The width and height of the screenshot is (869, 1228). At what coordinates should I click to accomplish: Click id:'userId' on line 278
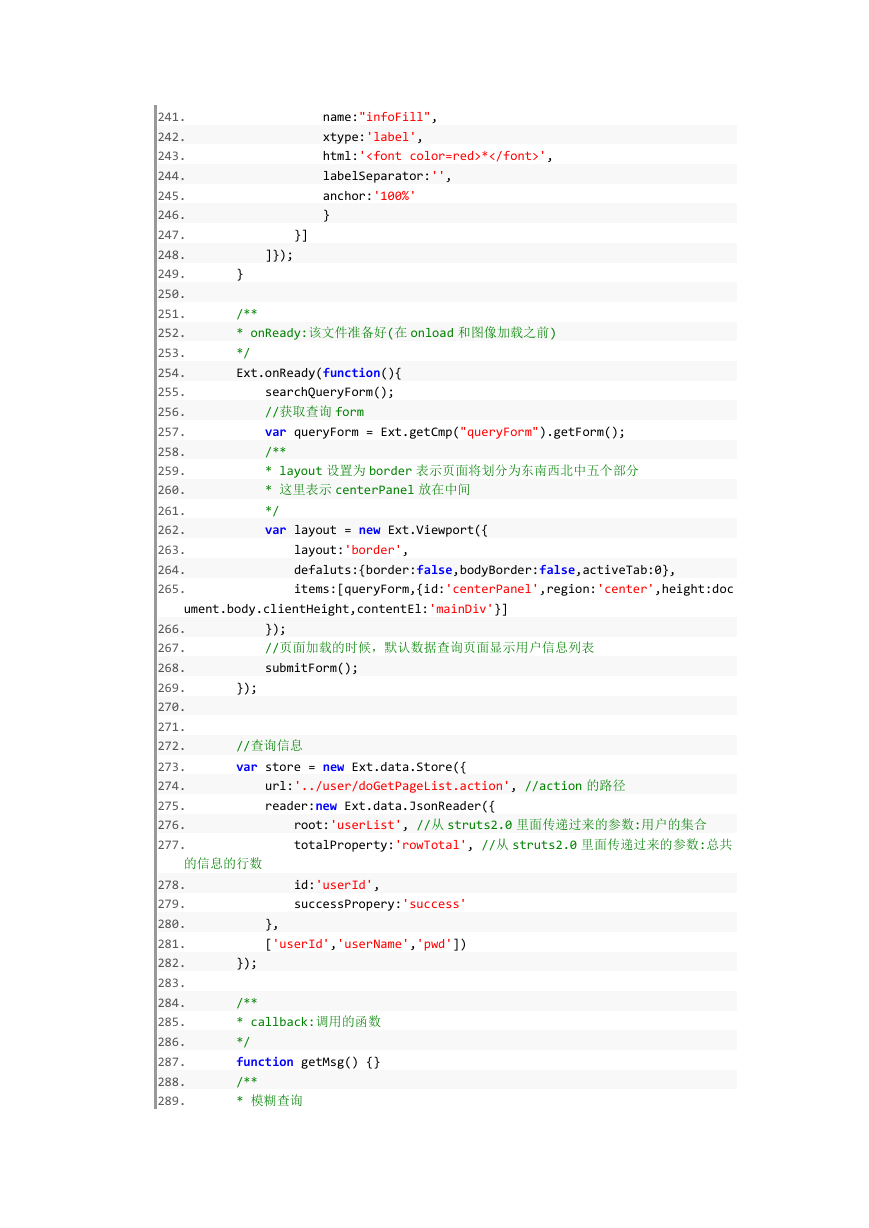[x=337, y=885]
